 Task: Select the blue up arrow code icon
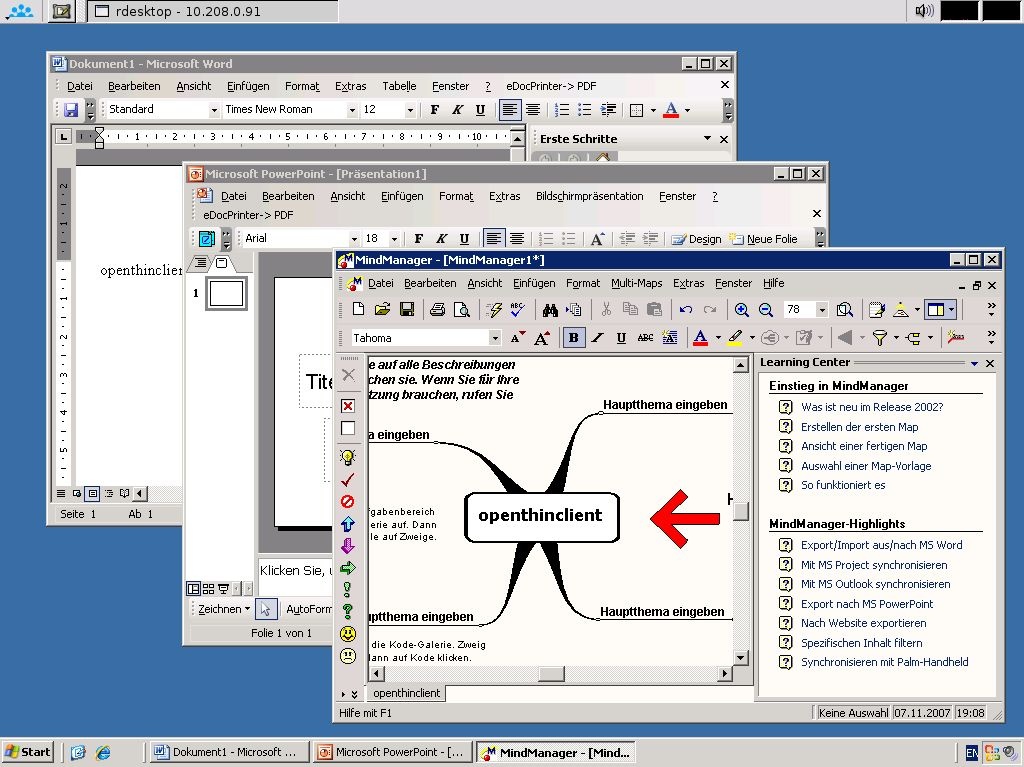coord(348,523)
